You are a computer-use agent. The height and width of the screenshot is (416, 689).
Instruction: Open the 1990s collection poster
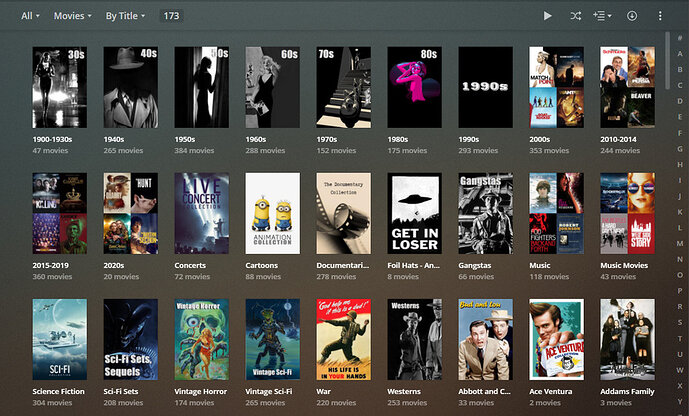point(486,87)
